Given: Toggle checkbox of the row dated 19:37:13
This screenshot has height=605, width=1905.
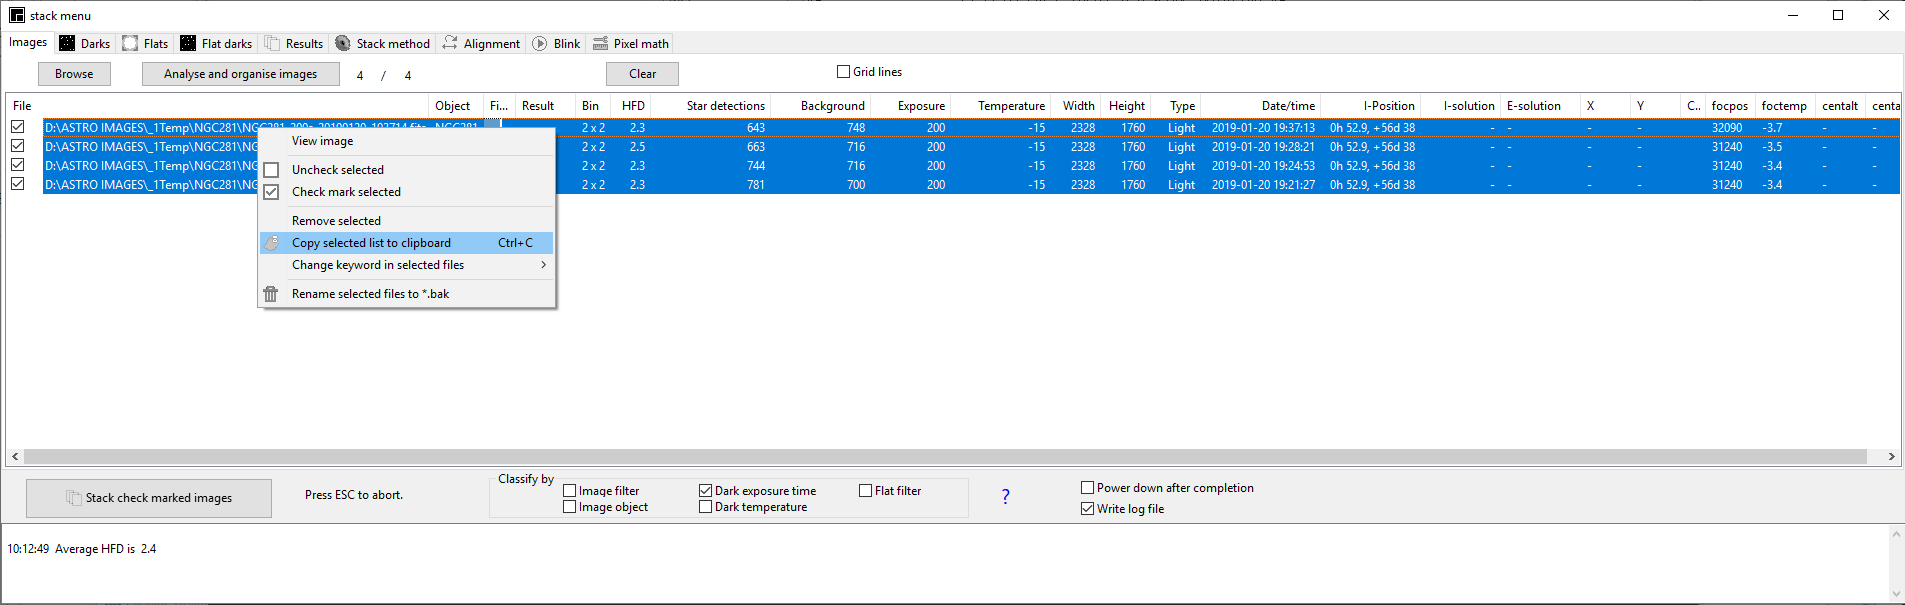Looking at the screenshot, I should [x=18, y=127].
